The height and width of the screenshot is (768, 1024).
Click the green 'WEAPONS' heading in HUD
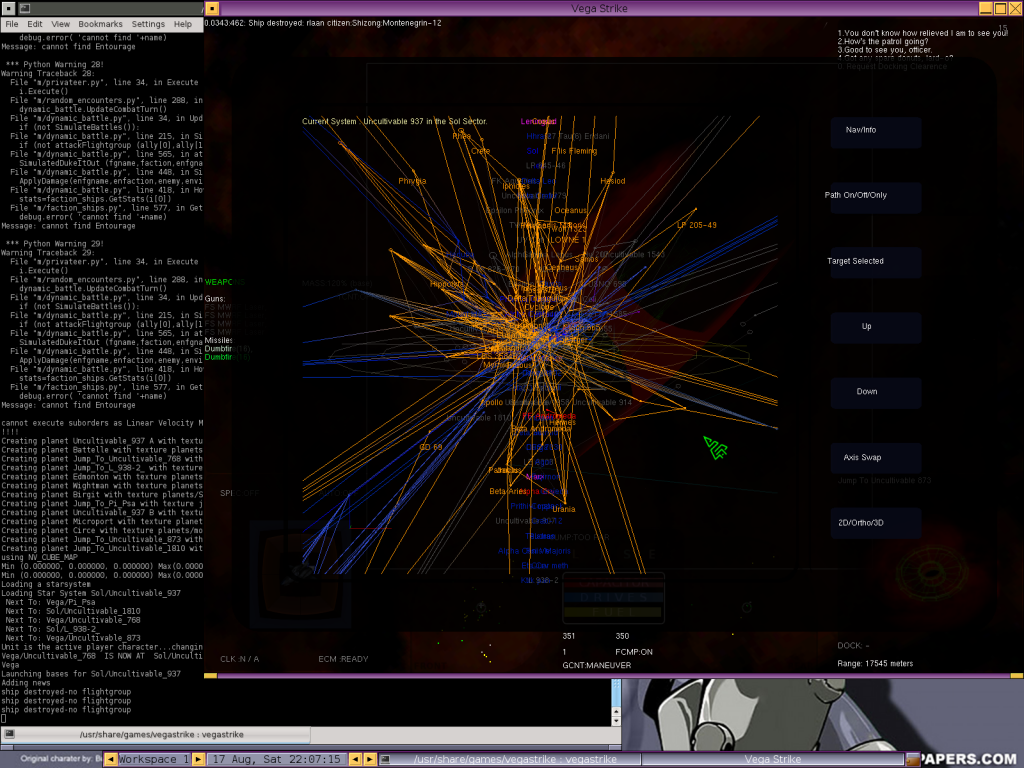pos(225,282)
